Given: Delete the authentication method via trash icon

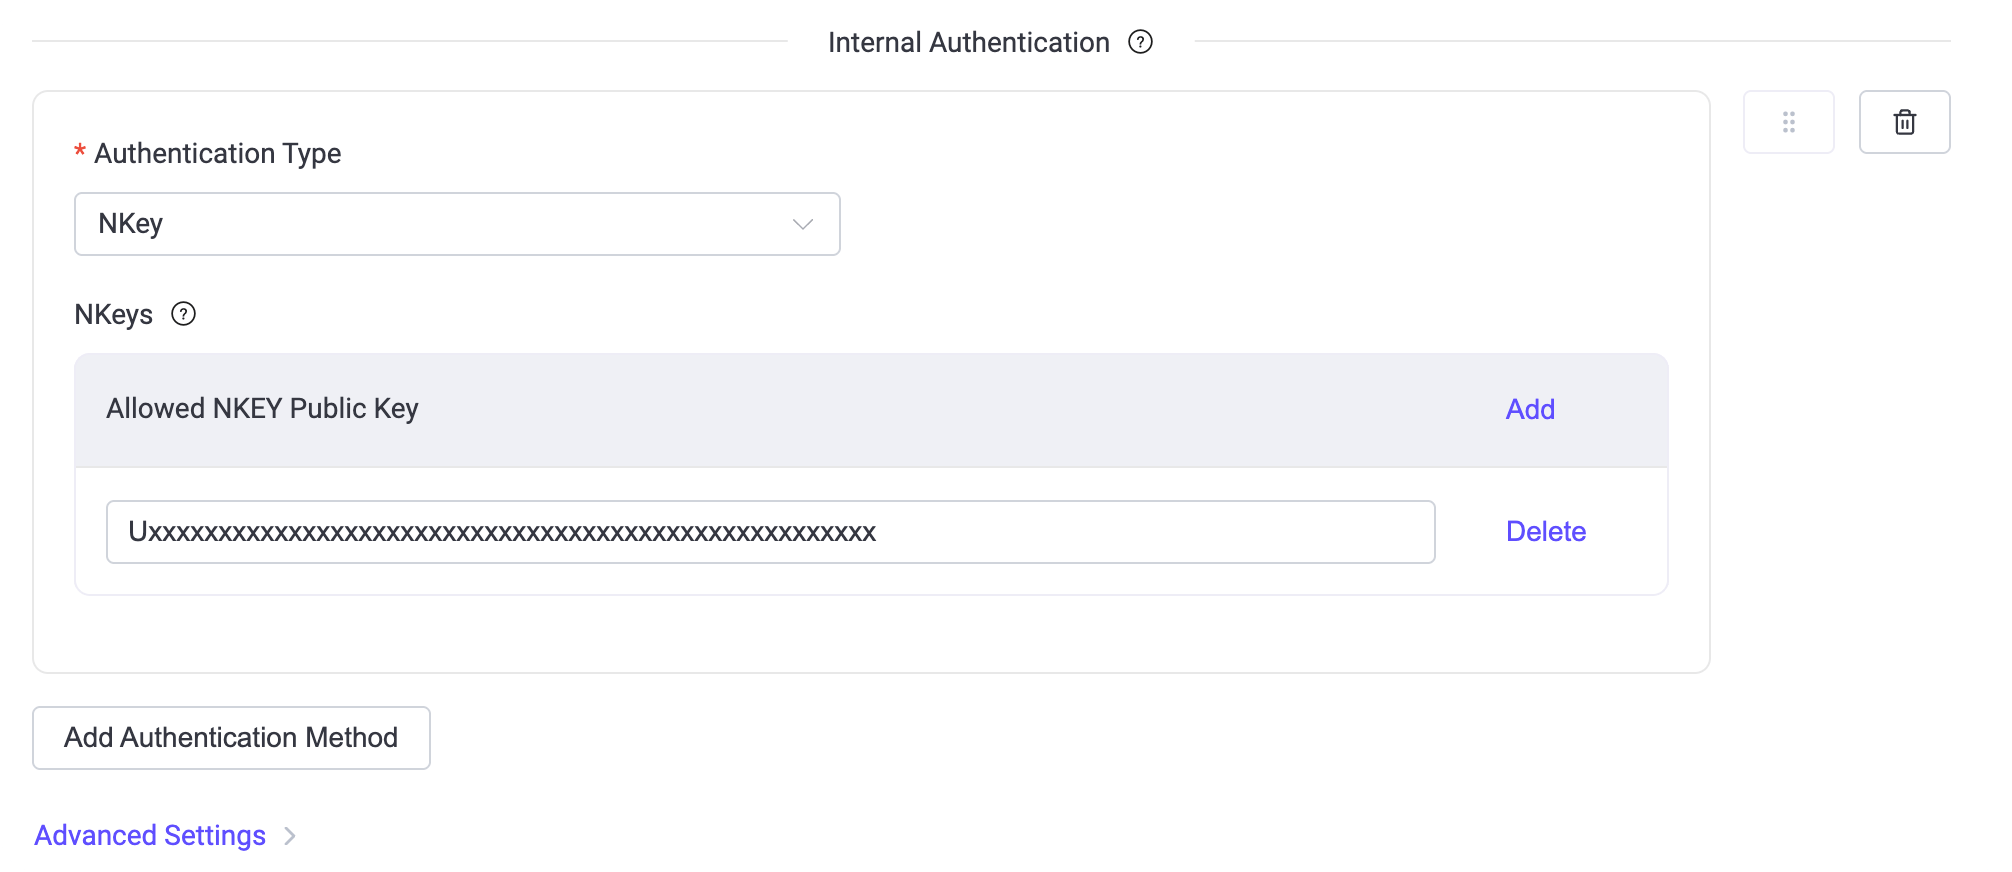Looking at the screenshot, I should (1904, 121).
